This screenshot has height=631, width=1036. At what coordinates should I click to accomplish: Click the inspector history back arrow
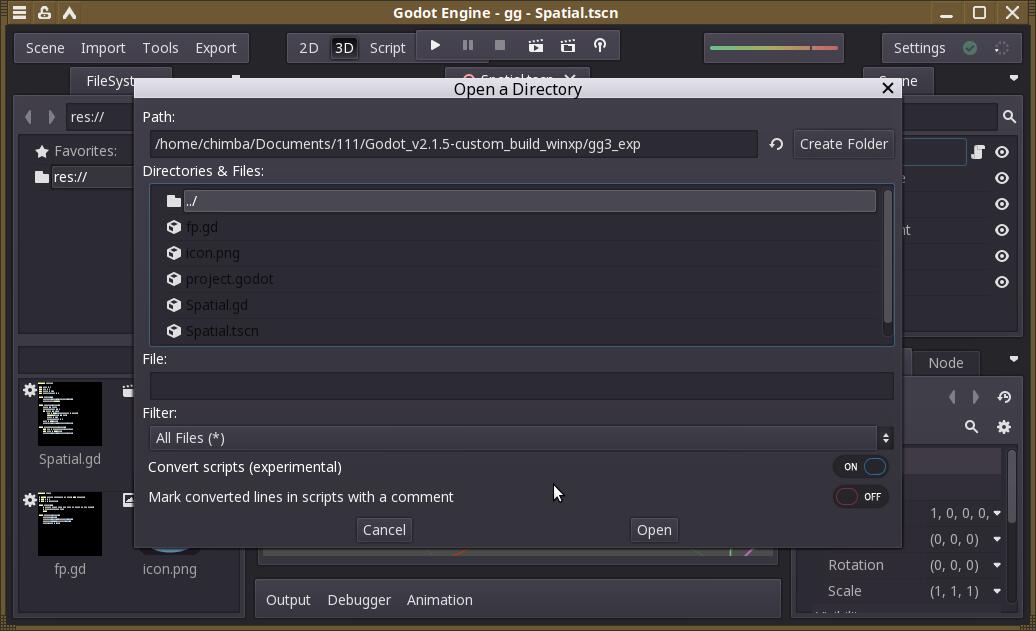pyautogui.click(x=952, y=397)
